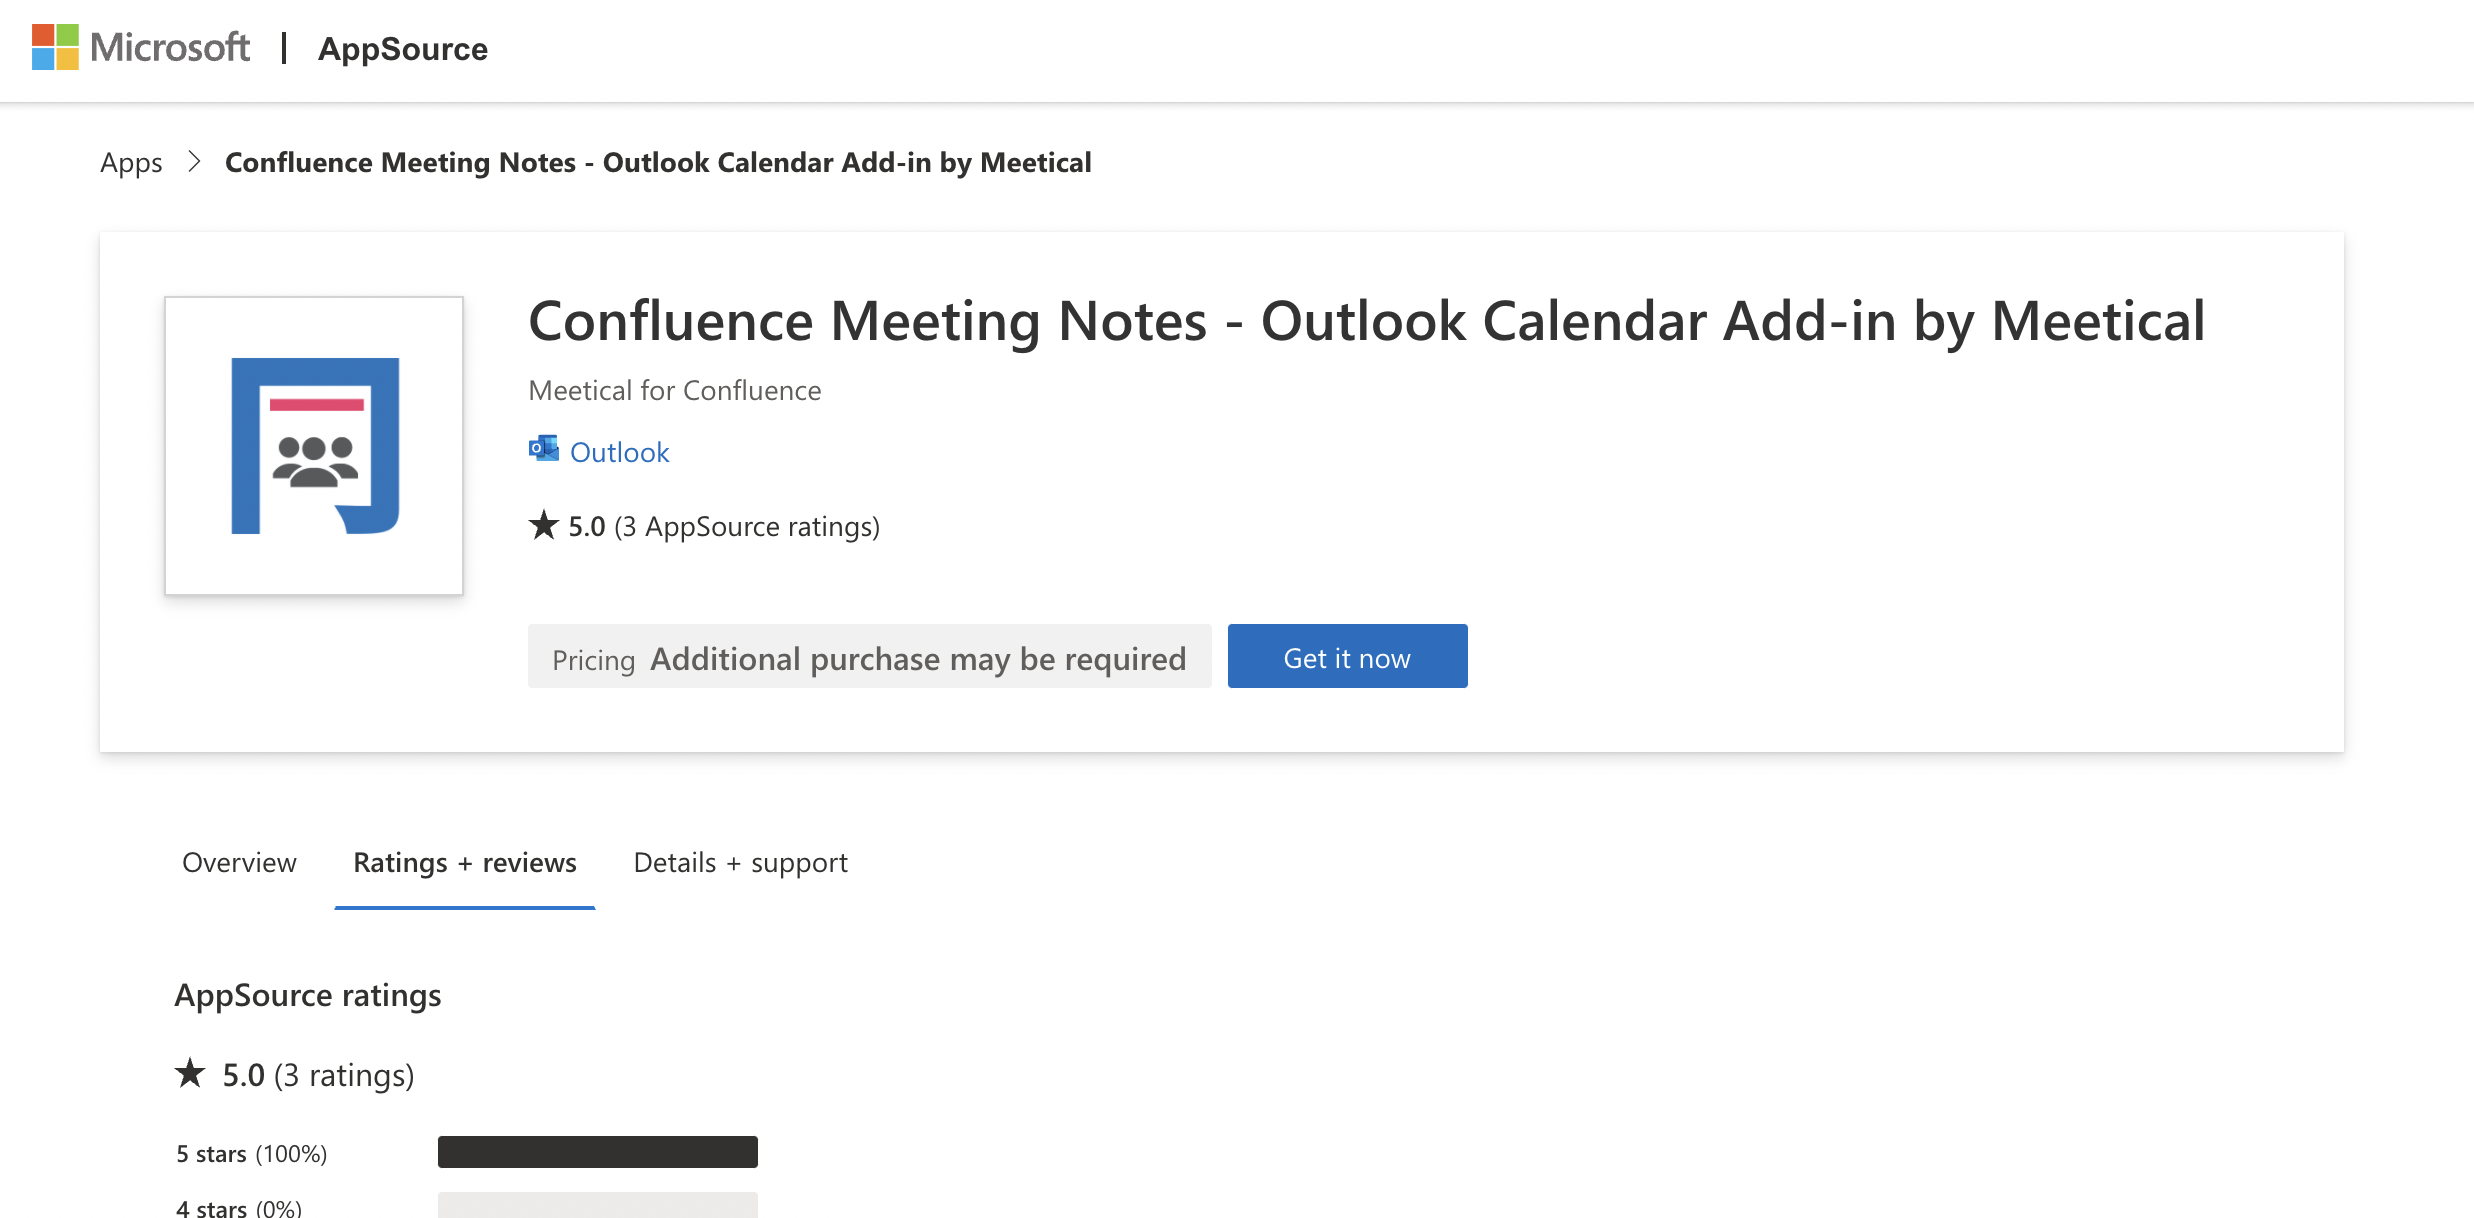Click the star beside 5.0 ratings summary
Image resolution: width=2474 pixels, height=1218 pixels.
click(190, 1074)
